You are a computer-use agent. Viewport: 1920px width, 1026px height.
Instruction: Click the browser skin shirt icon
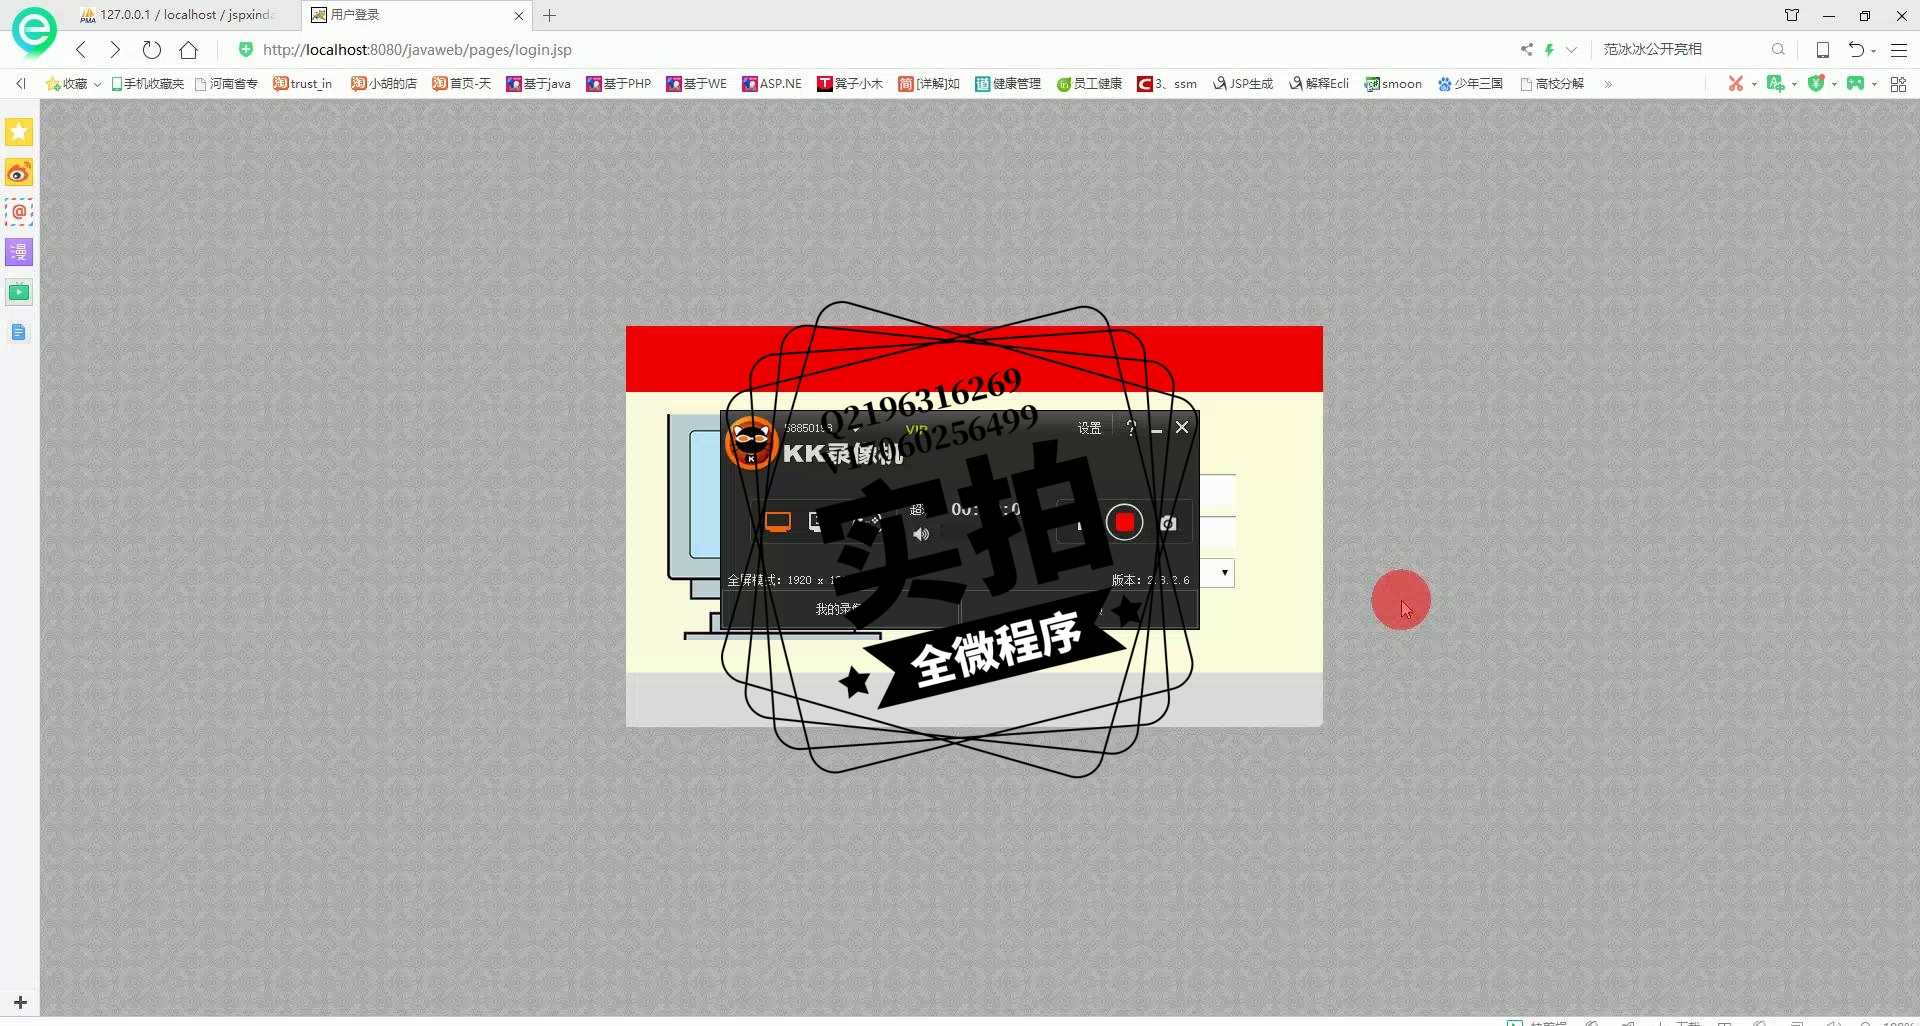click(x=1792, y=15)
